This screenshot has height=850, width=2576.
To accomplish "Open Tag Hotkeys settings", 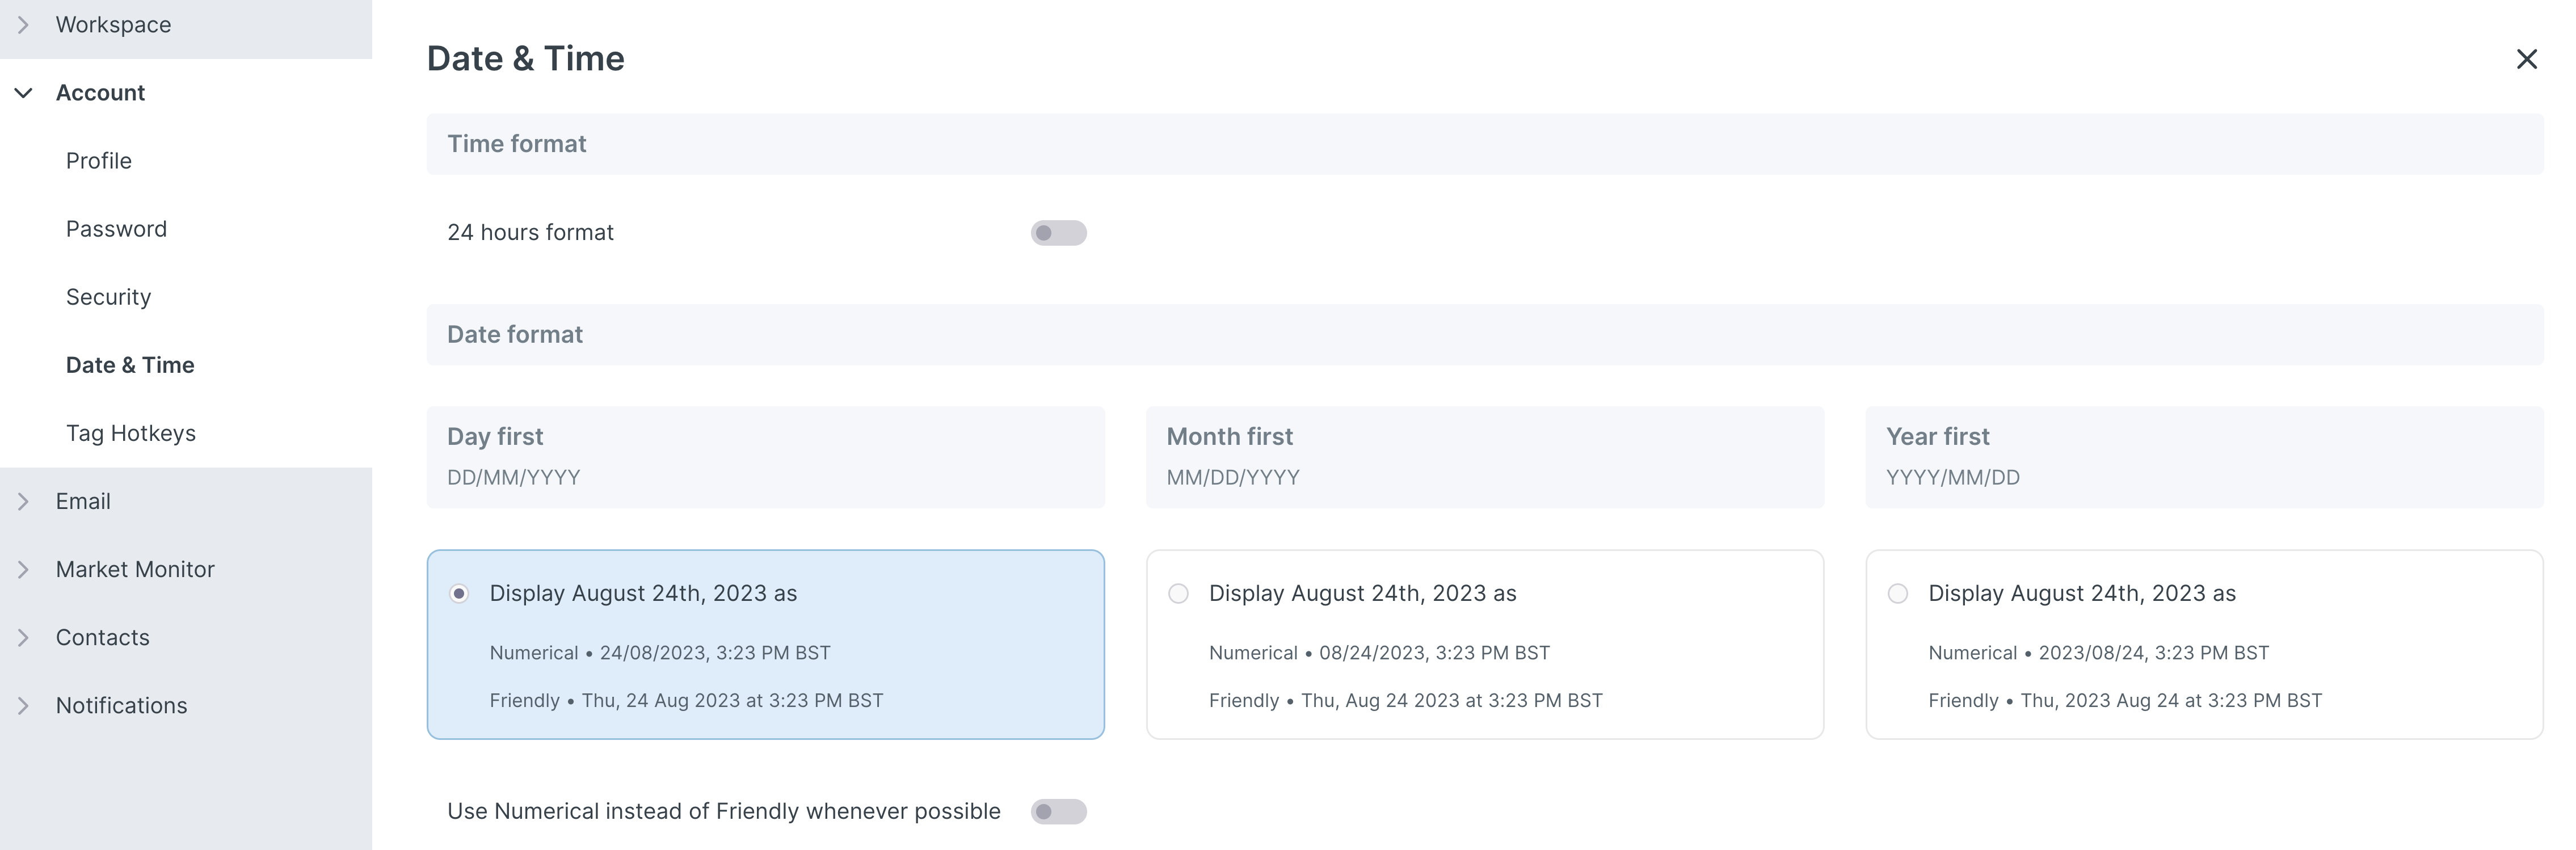I will tap(130, 433).
